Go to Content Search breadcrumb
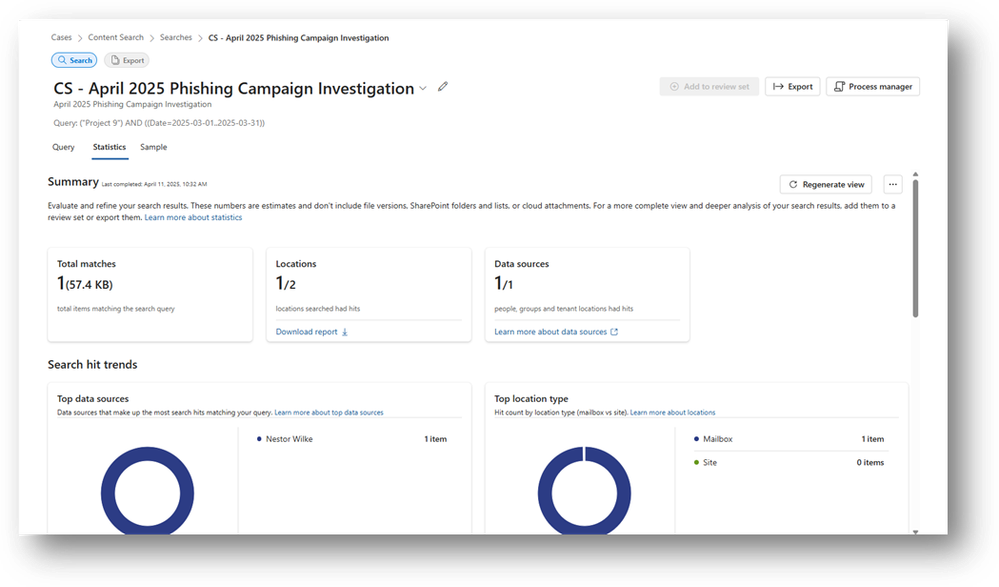Screen dimensions: 999x587 (x=116, y=38)
